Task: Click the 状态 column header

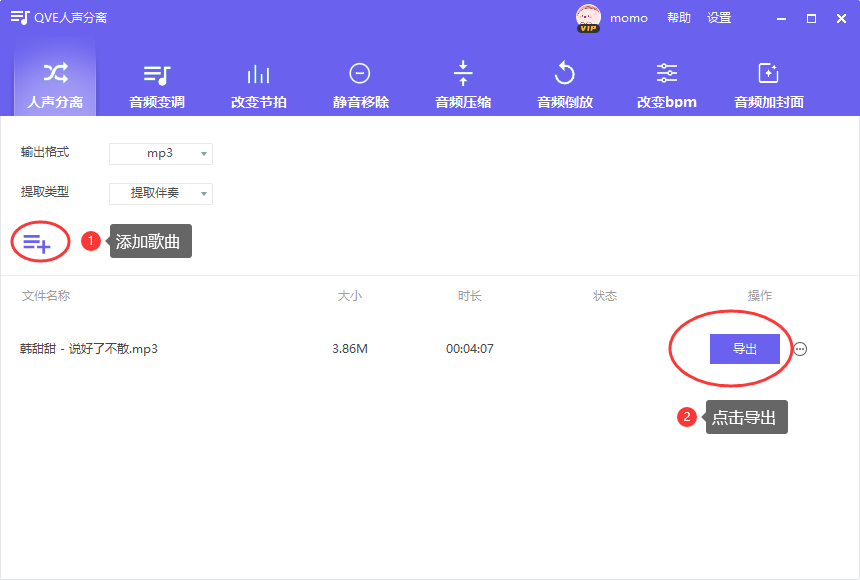Action: click(605, 296)
